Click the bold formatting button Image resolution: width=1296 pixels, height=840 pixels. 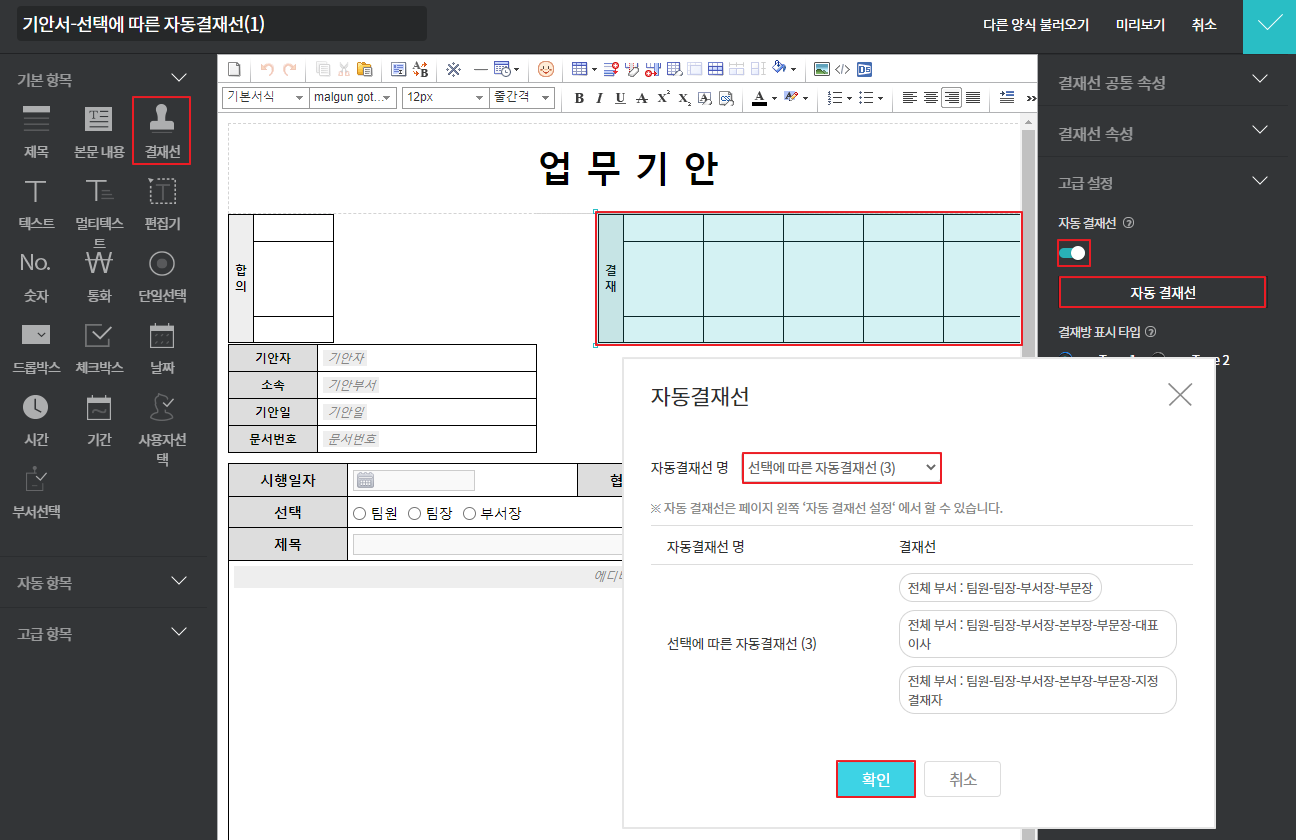[579, 98]
